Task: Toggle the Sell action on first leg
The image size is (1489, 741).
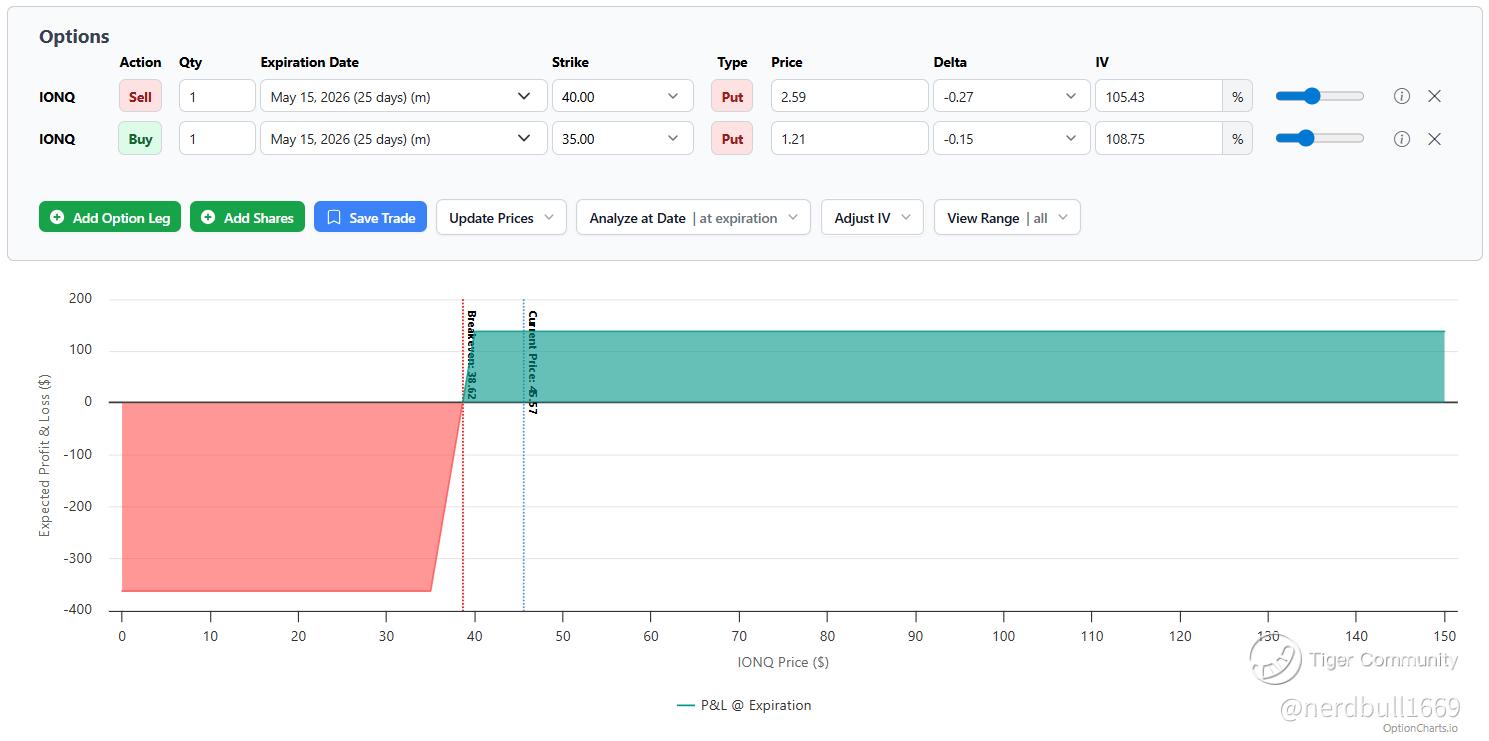Action: pyautogui.click(x=140, y=97)
